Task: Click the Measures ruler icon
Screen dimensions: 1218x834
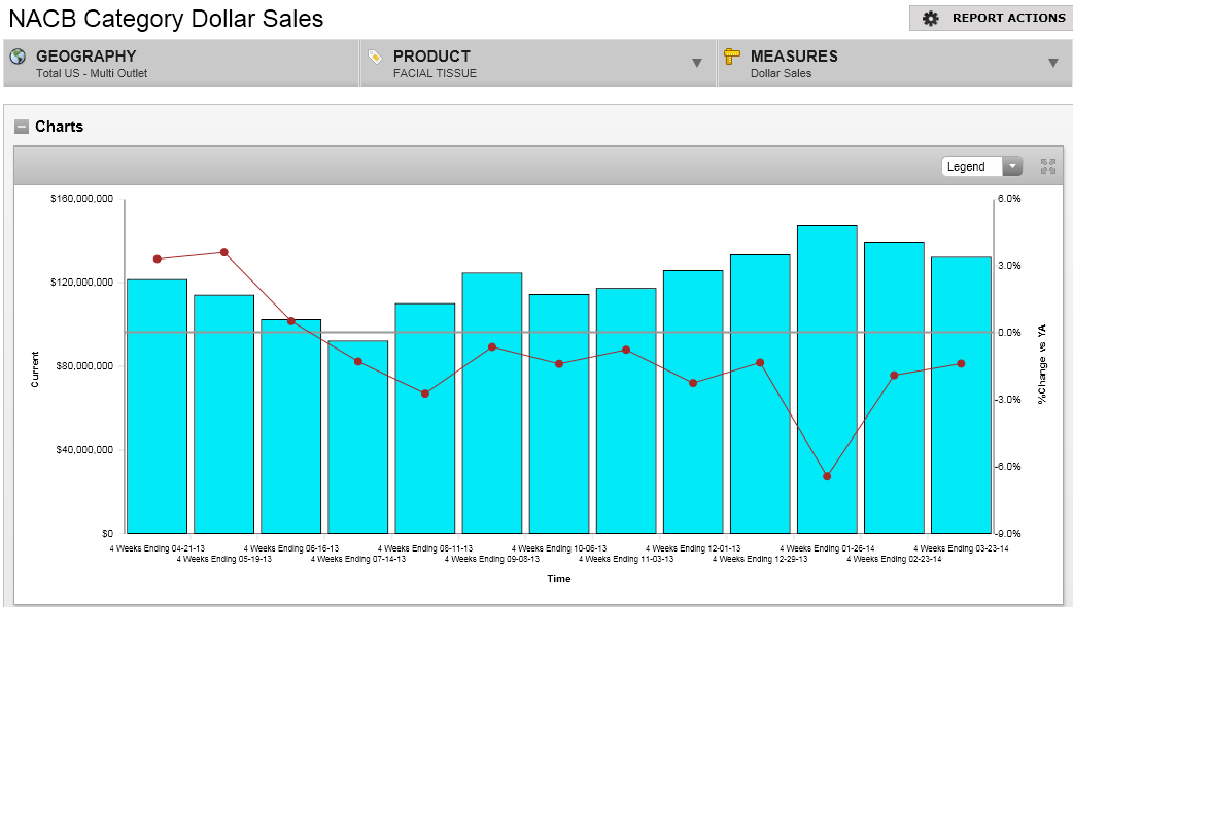Action: pos(731,57)
